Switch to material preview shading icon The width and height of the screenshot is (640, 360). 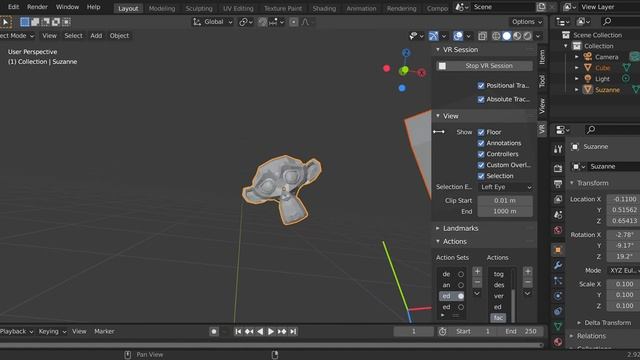pos(517,36)
